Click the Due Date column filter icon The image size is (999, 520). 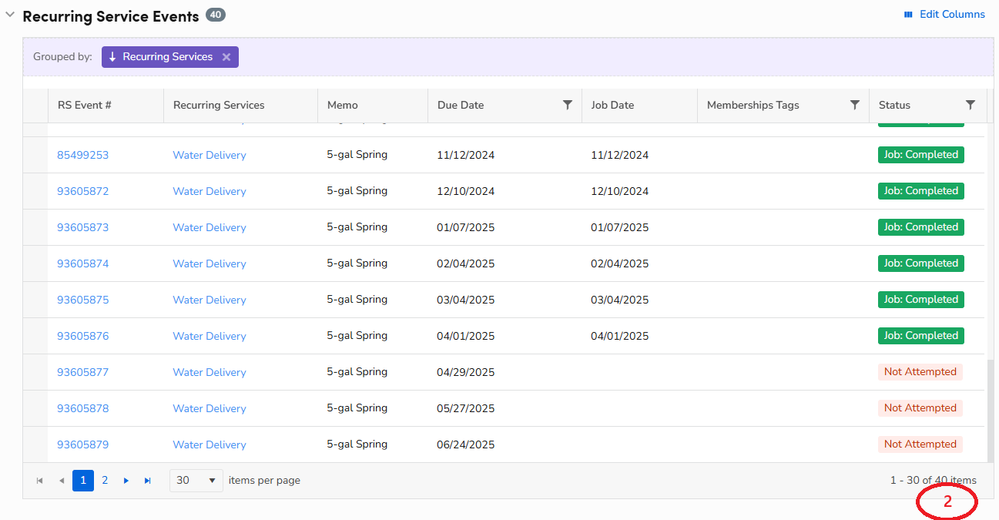tap(567, 105)
